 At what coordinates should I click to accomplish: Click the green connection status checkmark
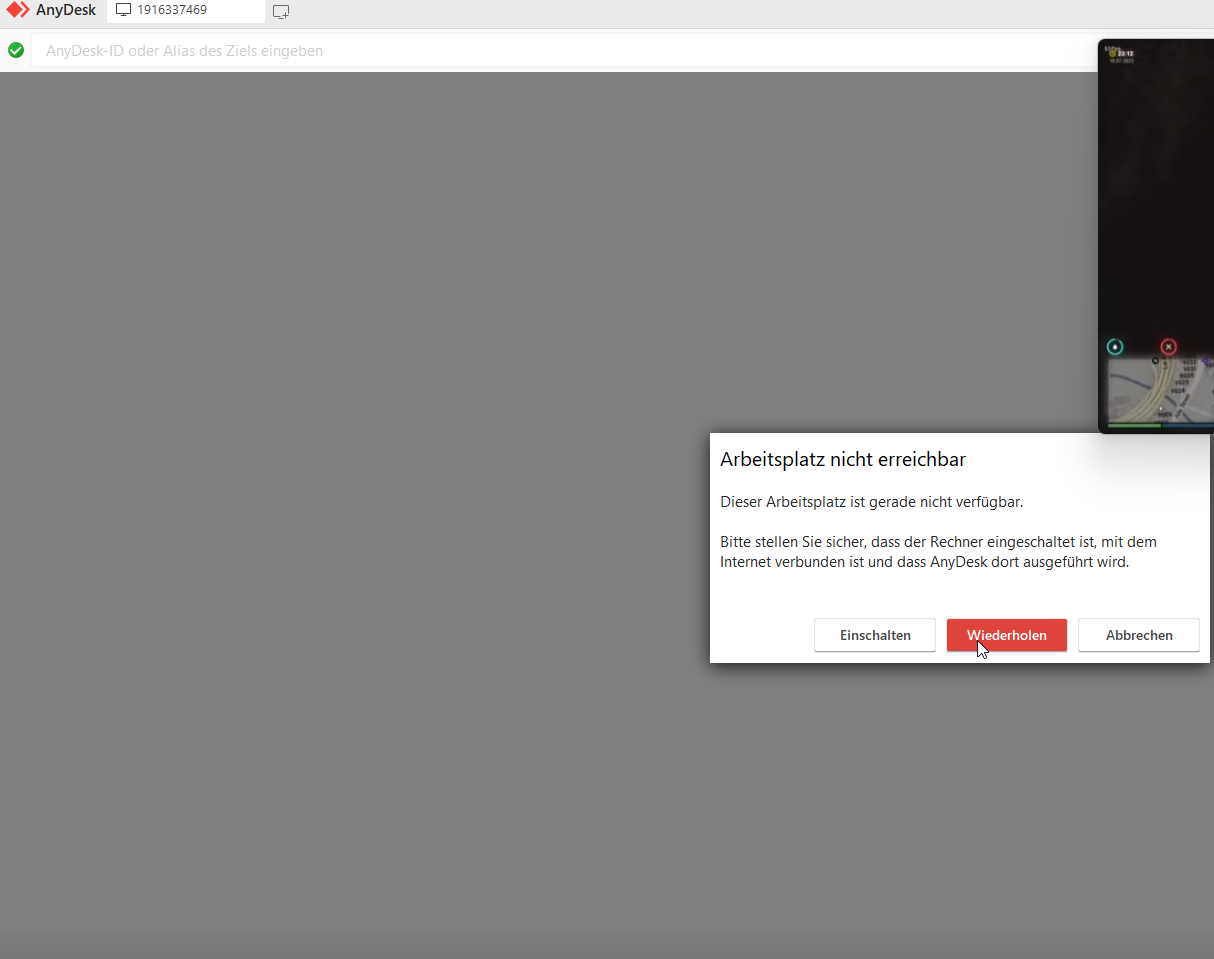16,50
